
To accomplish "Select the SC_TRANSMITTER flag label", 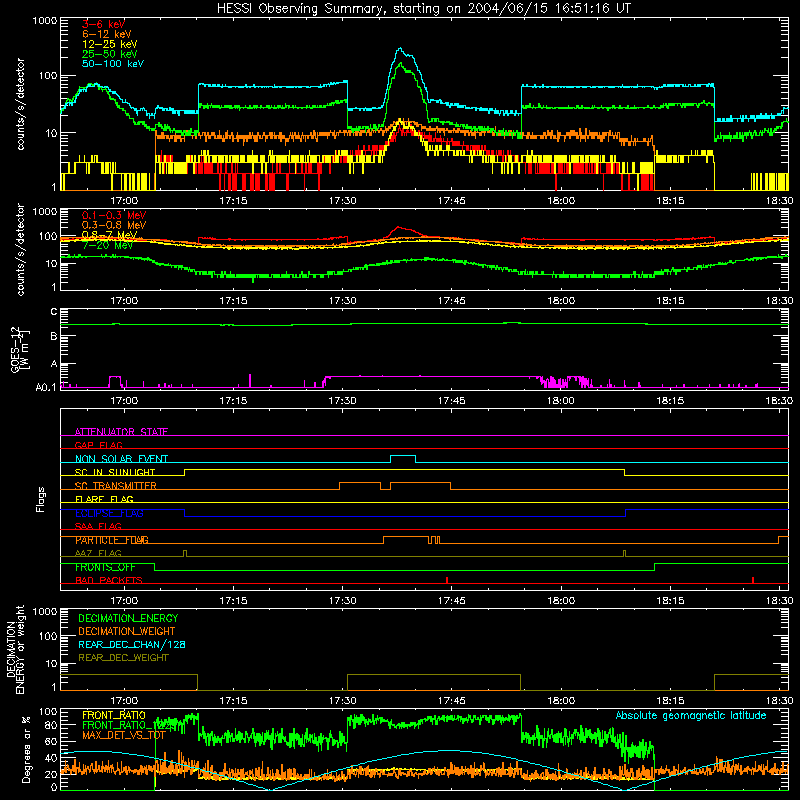I will click(x=115, y=486).
